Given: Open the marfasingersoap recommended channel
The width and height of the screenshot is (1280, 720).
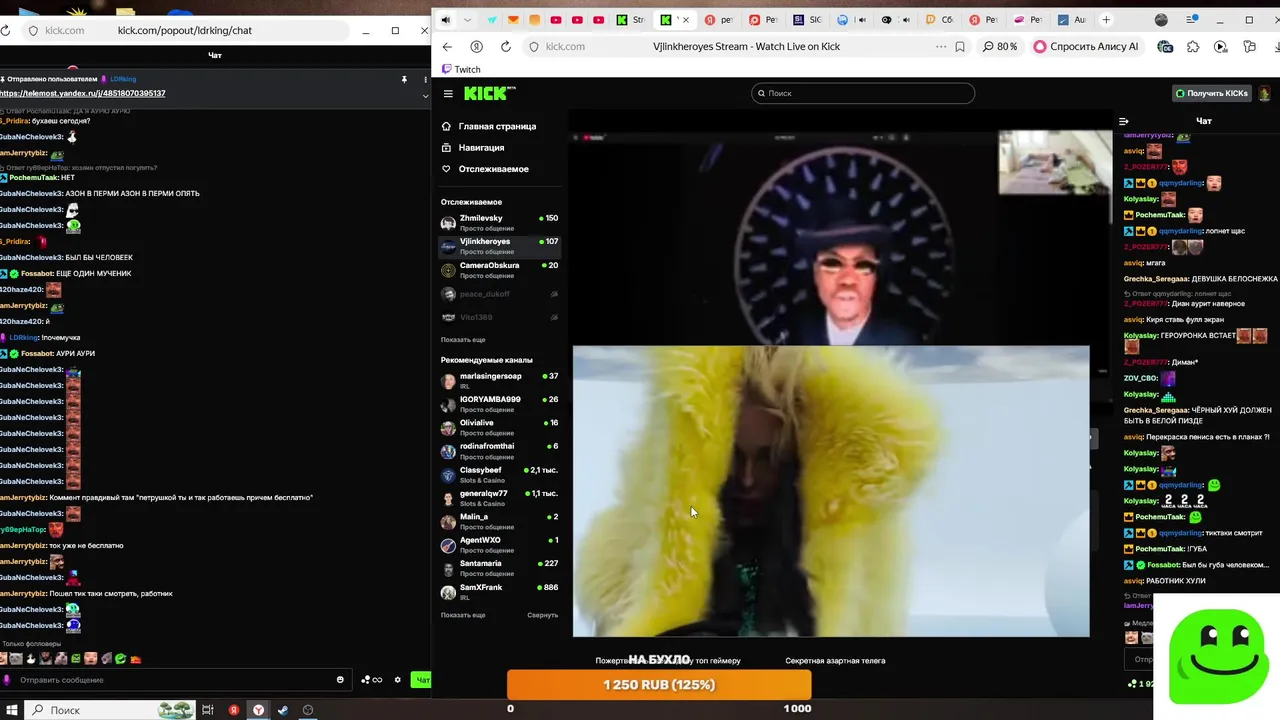Looking at the screenshot, I should click(x=500, y=381).
